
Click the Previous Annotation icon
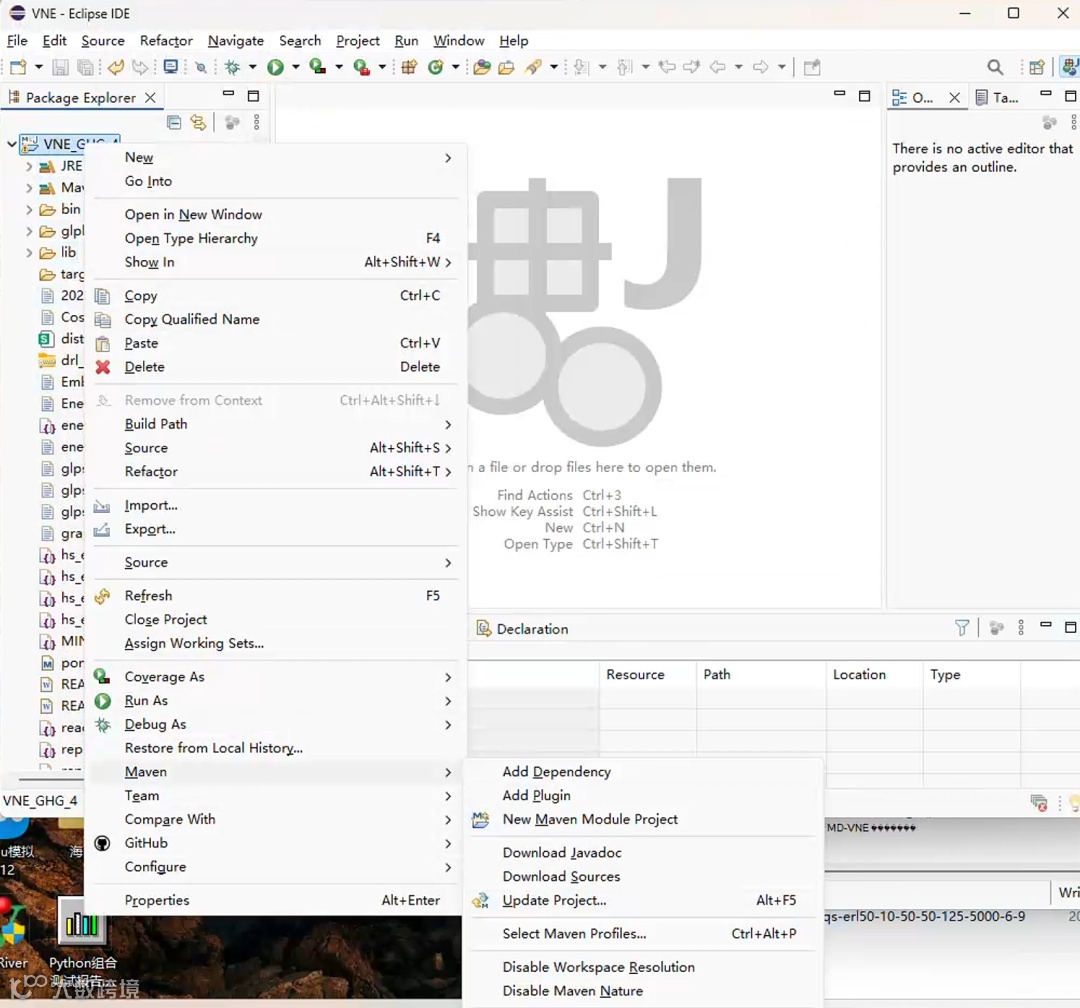click(625, 67)
